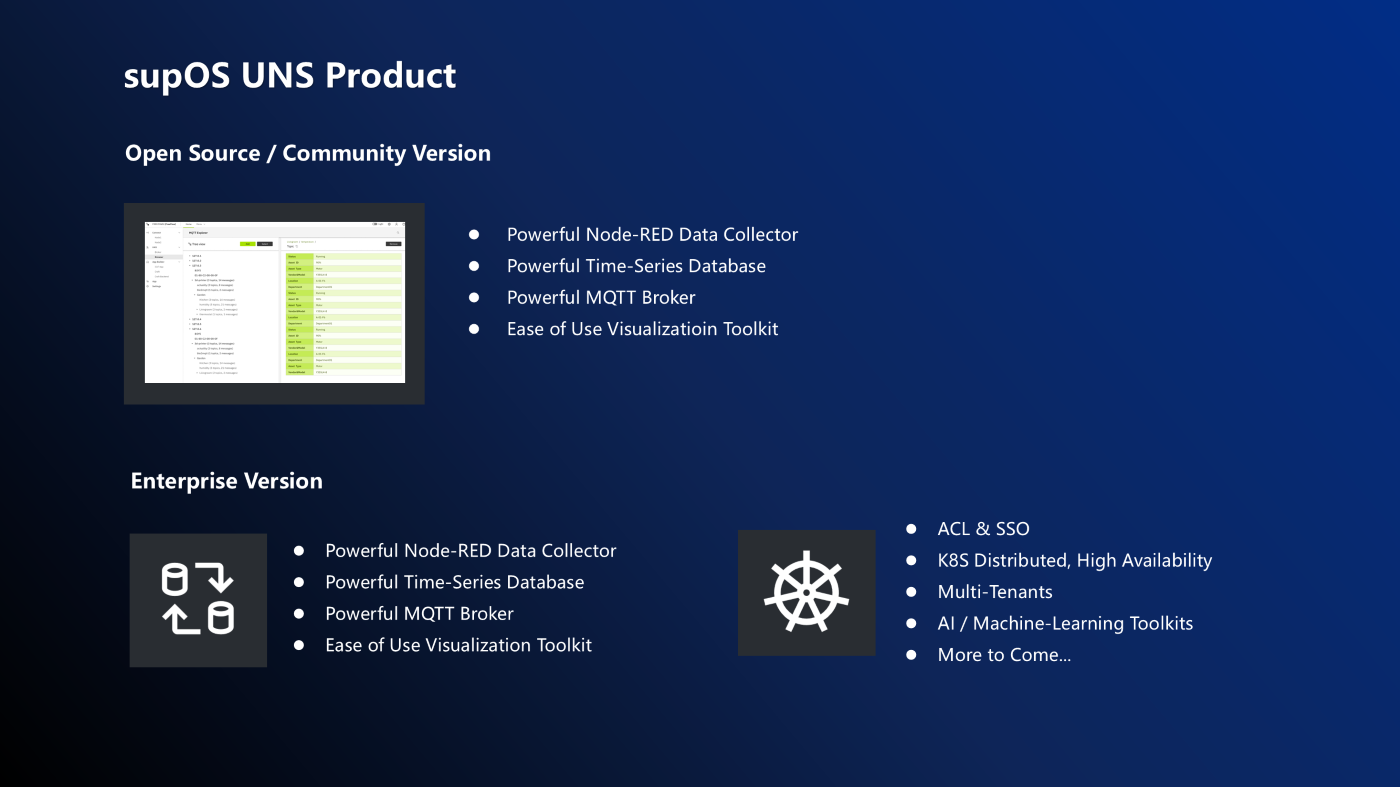Screen dimensions: 1400x787
Task: Click the "More to Come..." bullet
Action: pyautogui.click(x=1004, y=655)
